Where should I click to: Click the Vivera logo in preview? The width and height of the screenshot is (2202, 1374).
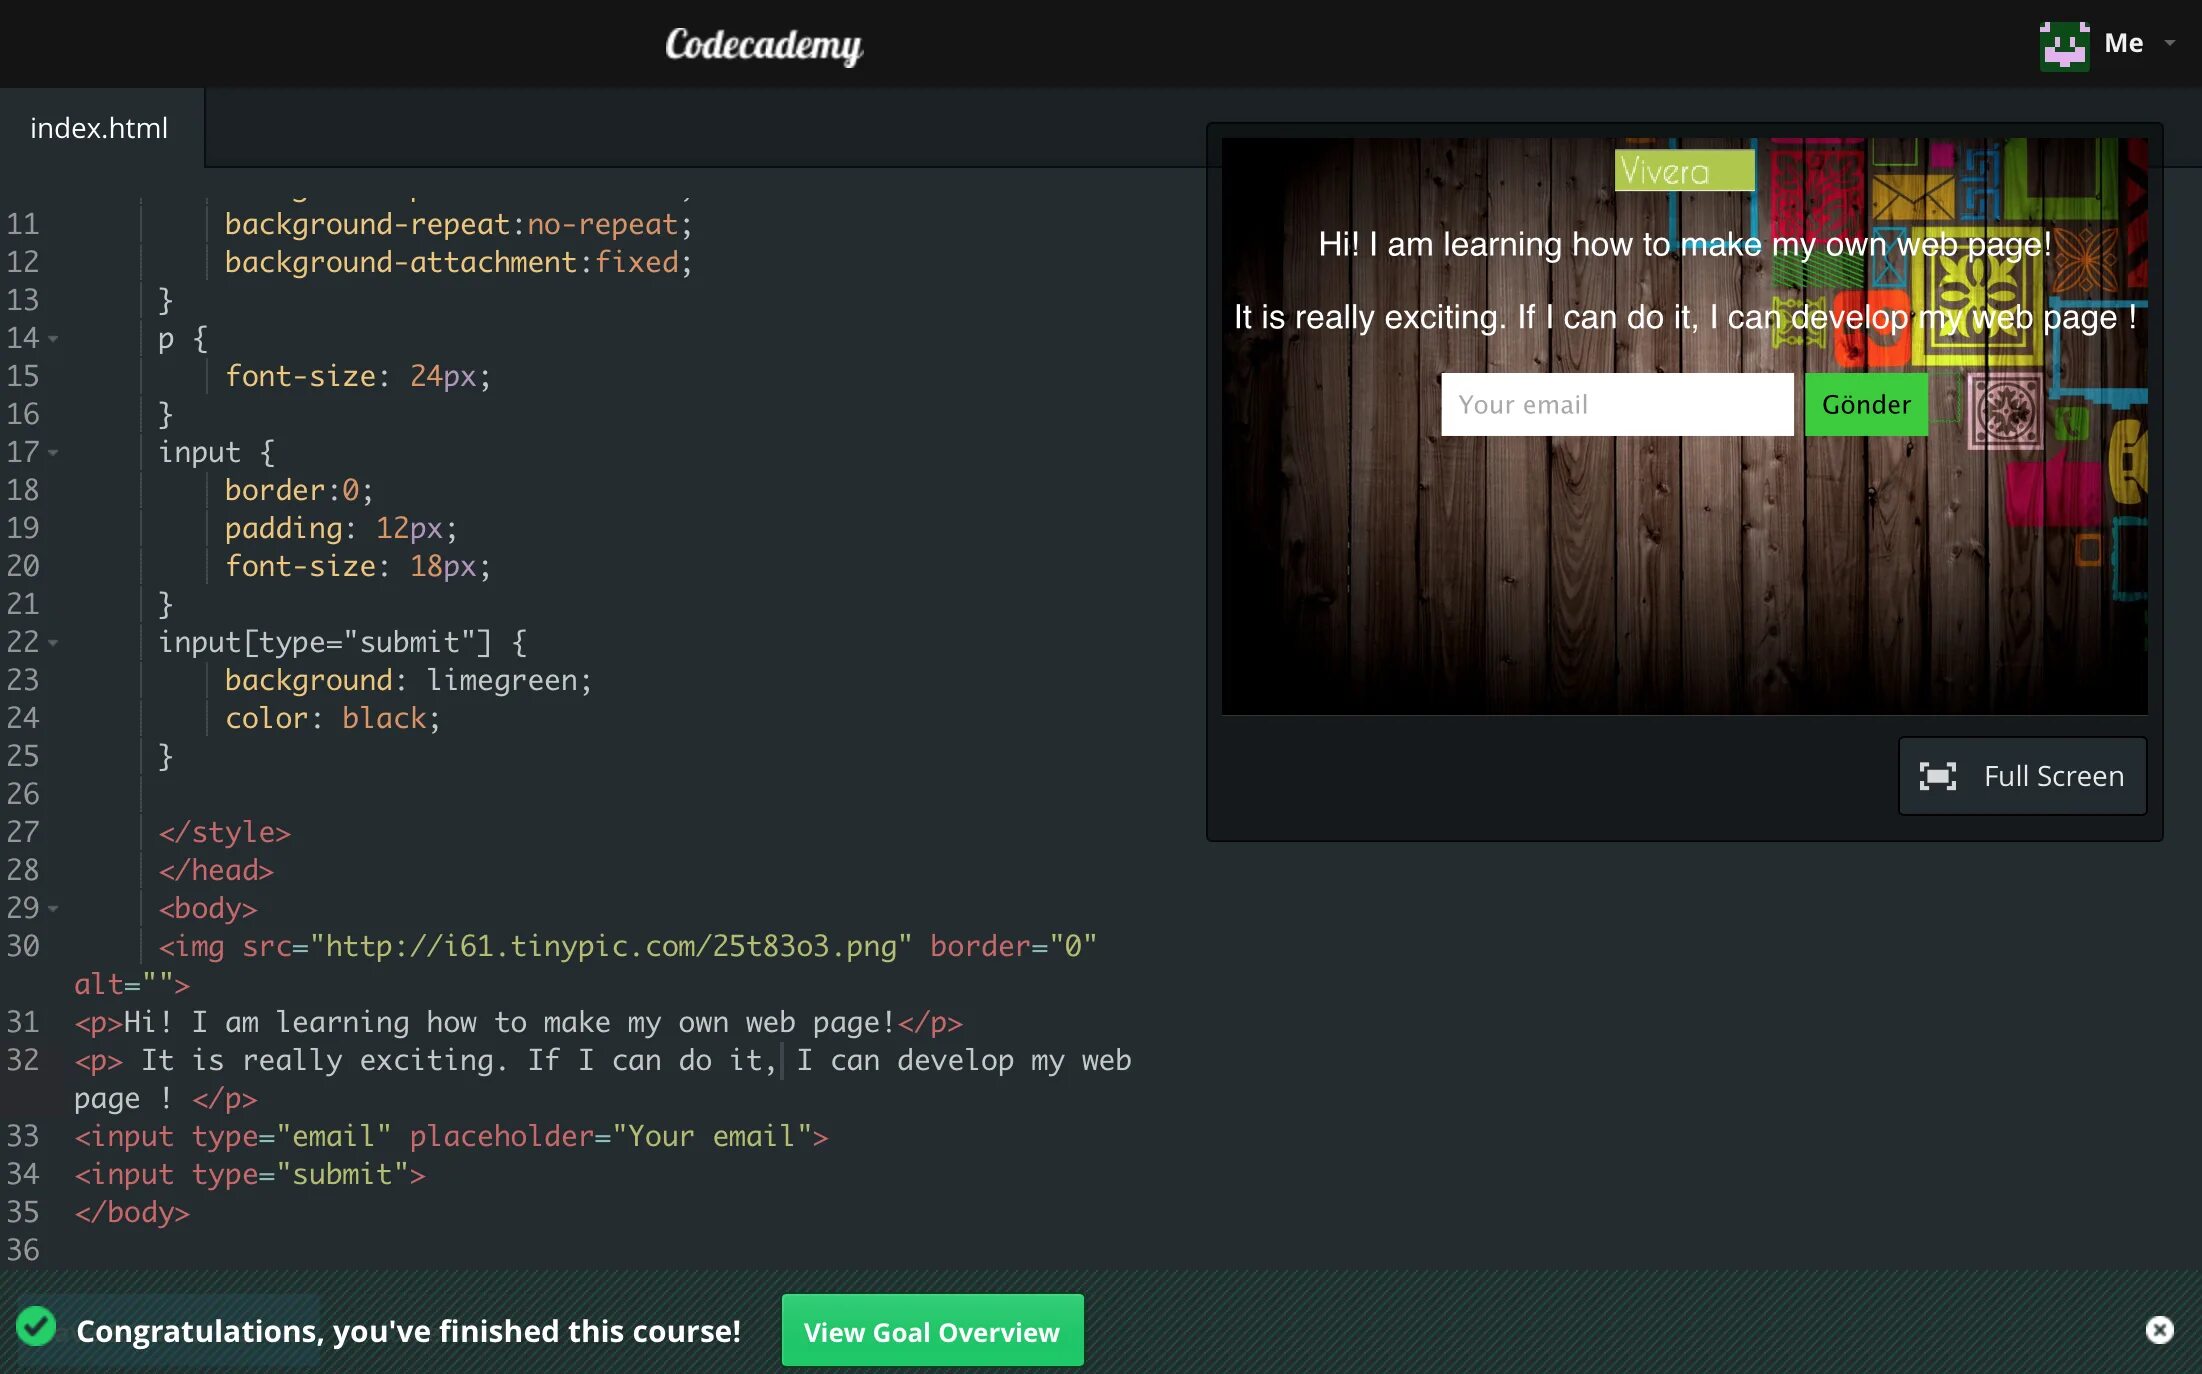(x=1684, y=171)
